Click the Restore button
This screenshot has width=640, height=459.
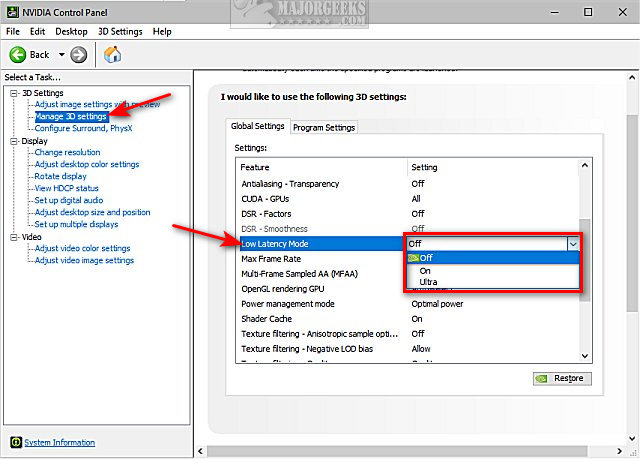click(x=562, y=378)
